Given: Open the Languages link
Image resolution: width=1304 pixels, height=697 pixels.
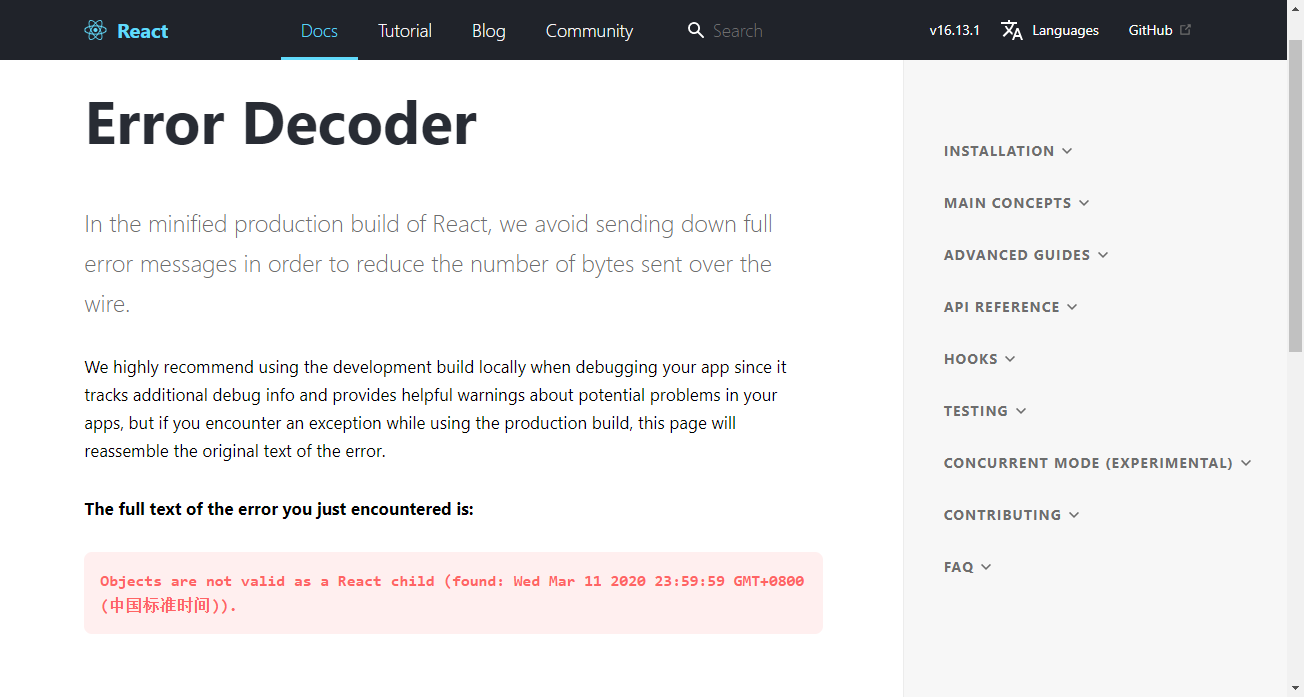Looking at the screenshot, I should [x=1065, y=31].
